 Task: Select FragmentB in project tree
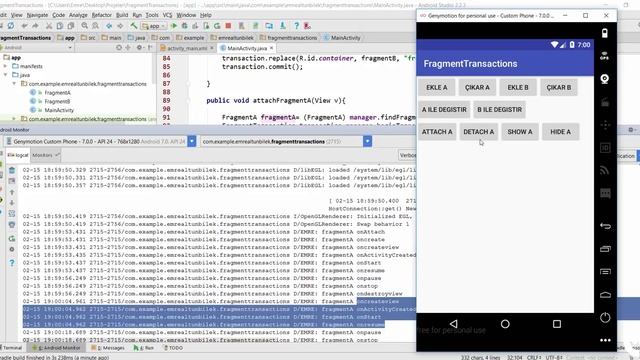point(57,101)
